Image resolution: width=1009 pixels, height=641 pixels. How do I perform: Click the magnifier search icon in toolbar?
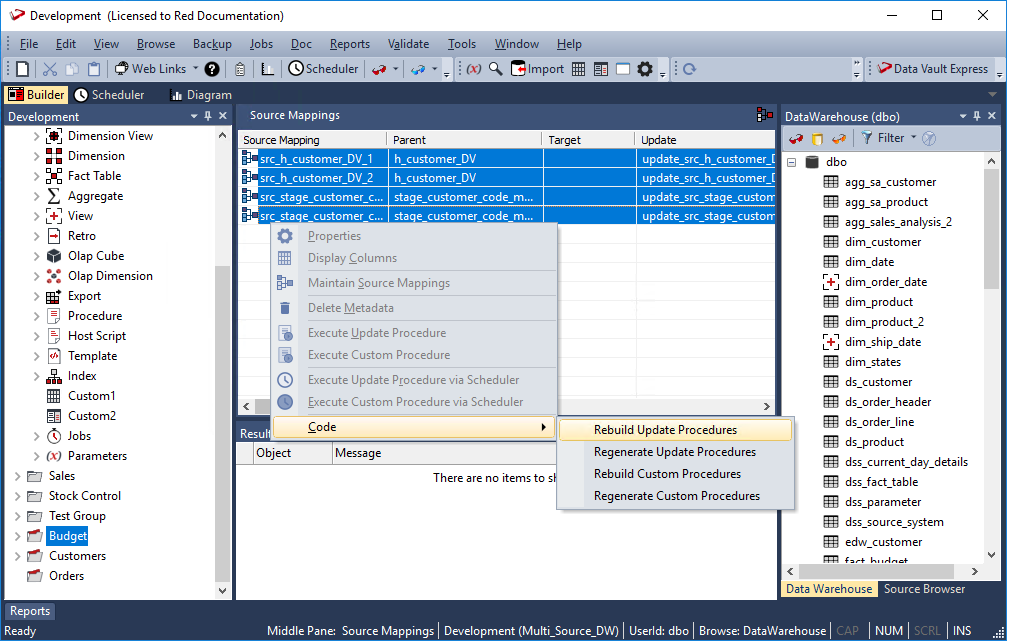tap(495, 69)
